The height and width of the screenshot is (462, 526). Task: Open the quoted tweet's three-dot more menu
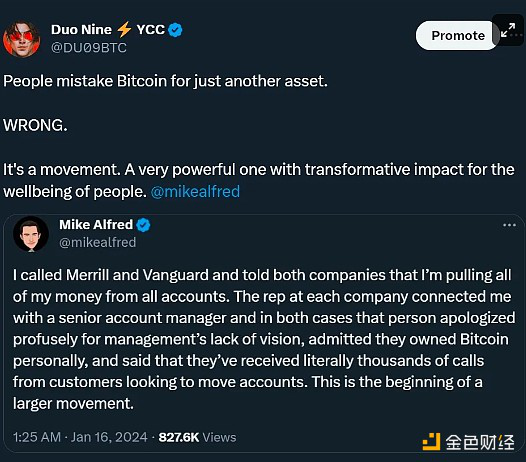[x=509, y=225]
